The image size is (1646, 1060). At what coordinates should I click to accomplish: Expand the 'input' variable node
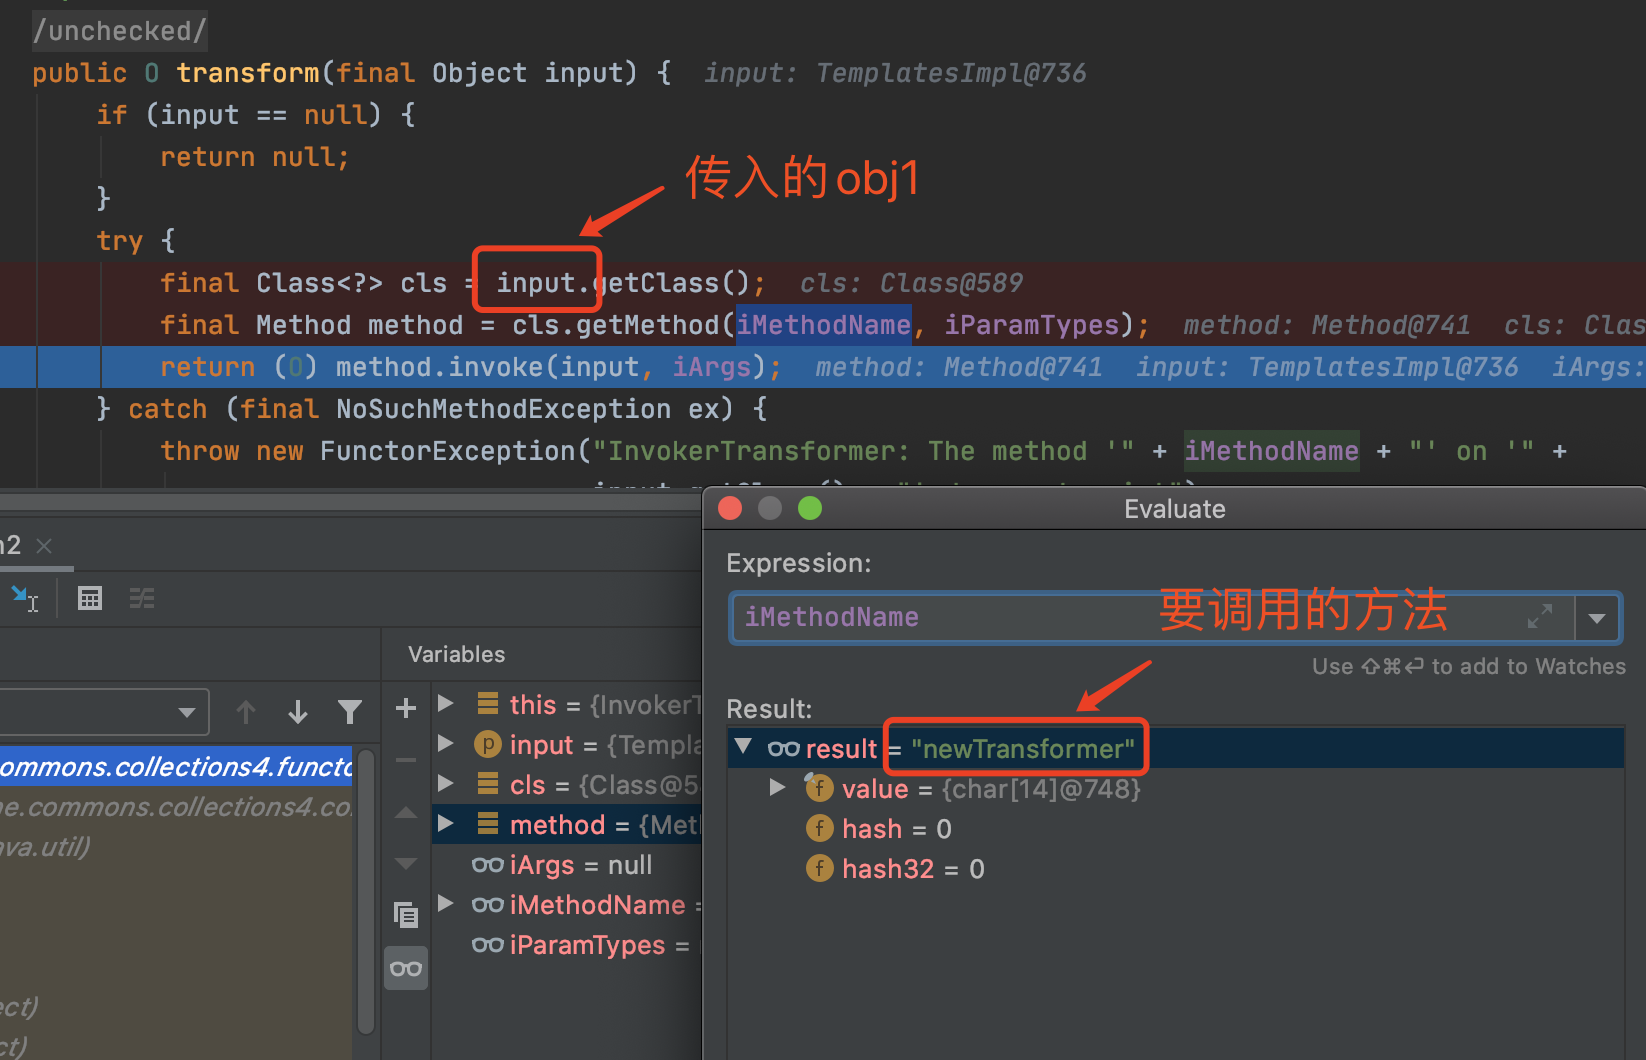click(x=447, y=744)
